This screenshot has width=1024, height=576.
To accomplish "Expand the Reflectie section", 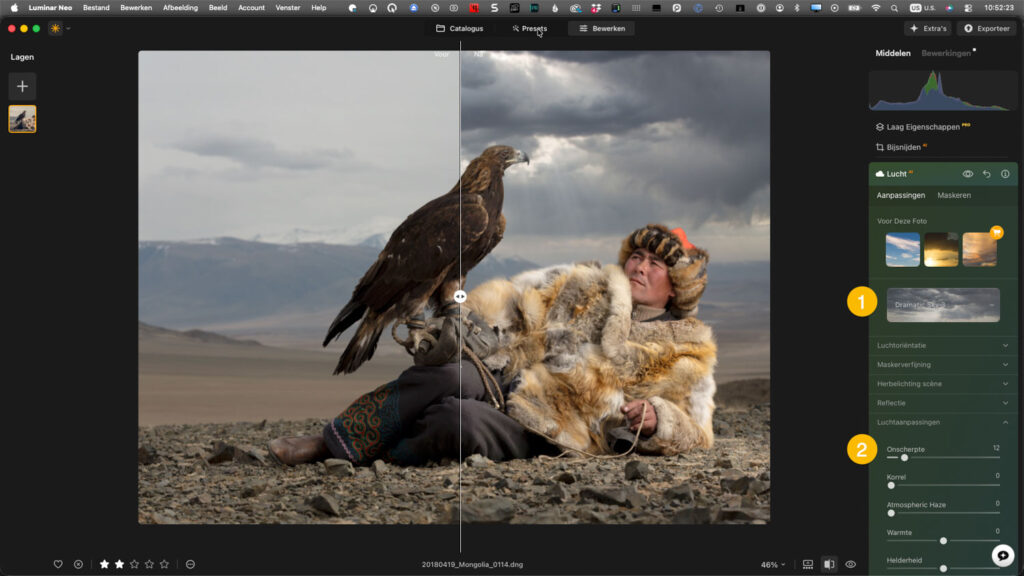I will coord(943,403).
